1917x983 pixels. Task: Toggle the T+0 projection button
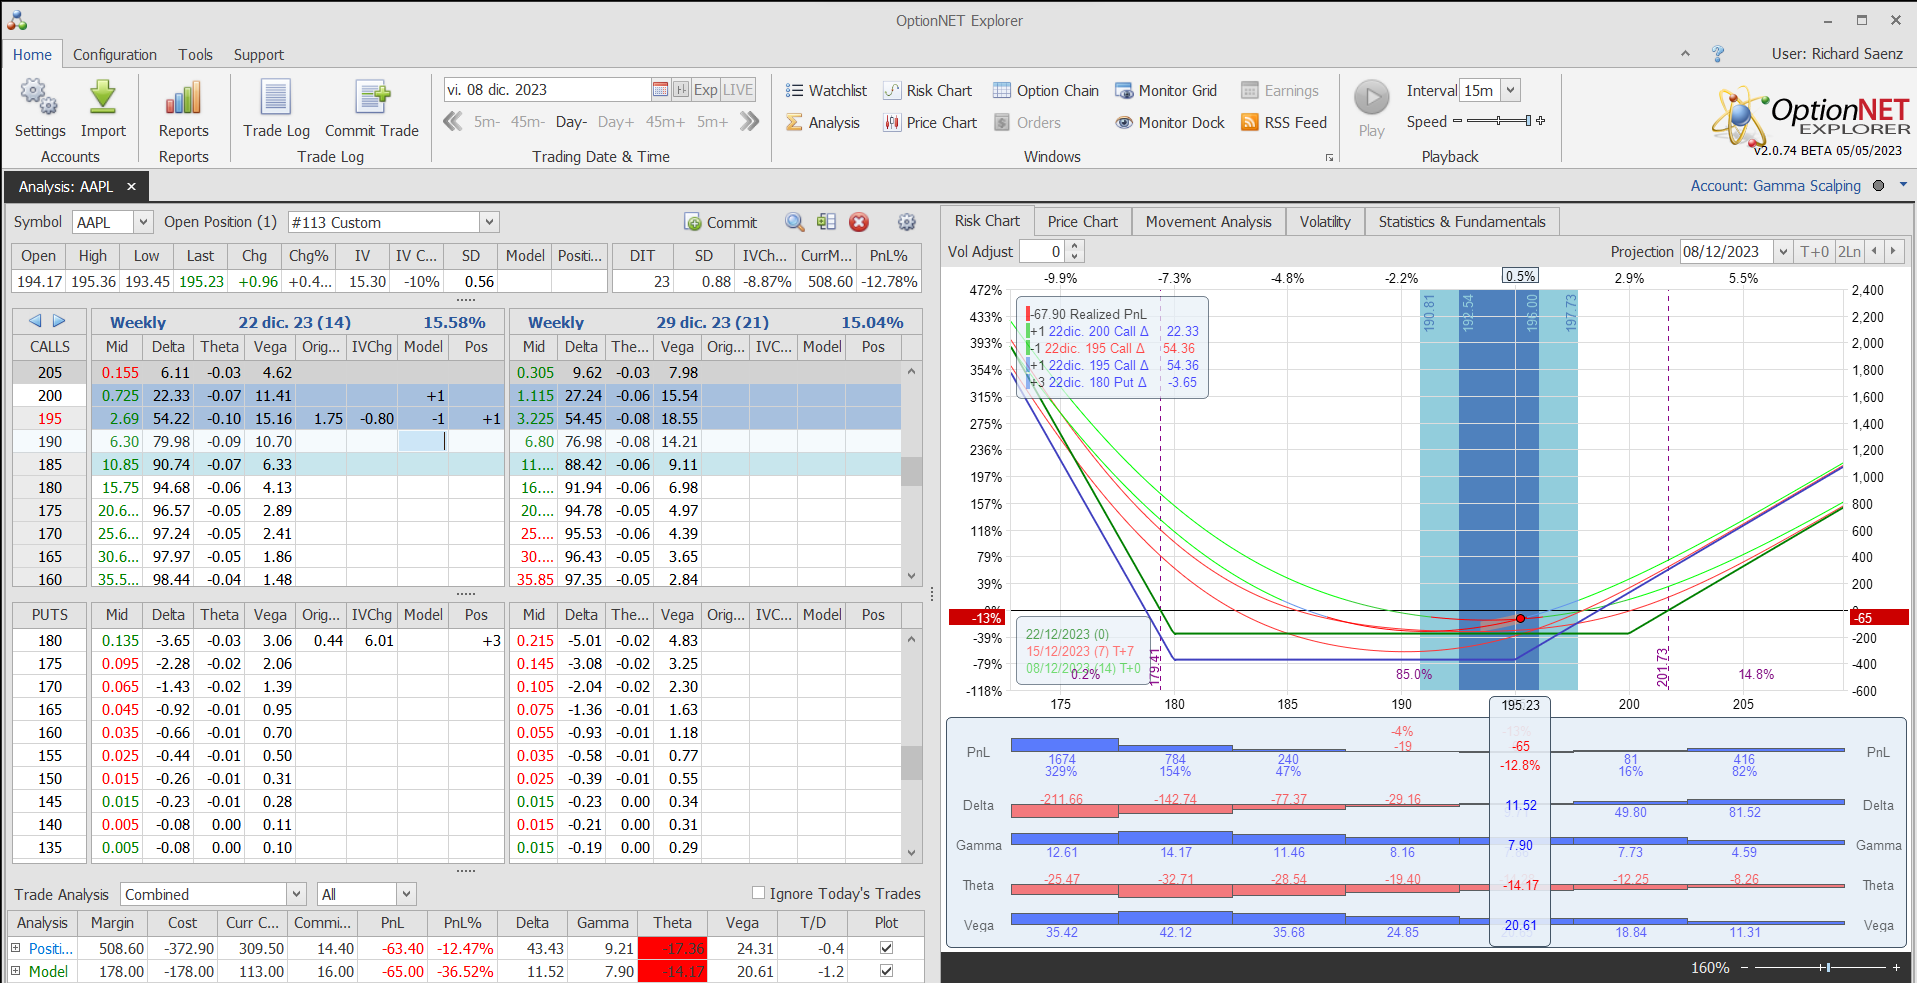pyautogui.click(x=1814, y=252)
